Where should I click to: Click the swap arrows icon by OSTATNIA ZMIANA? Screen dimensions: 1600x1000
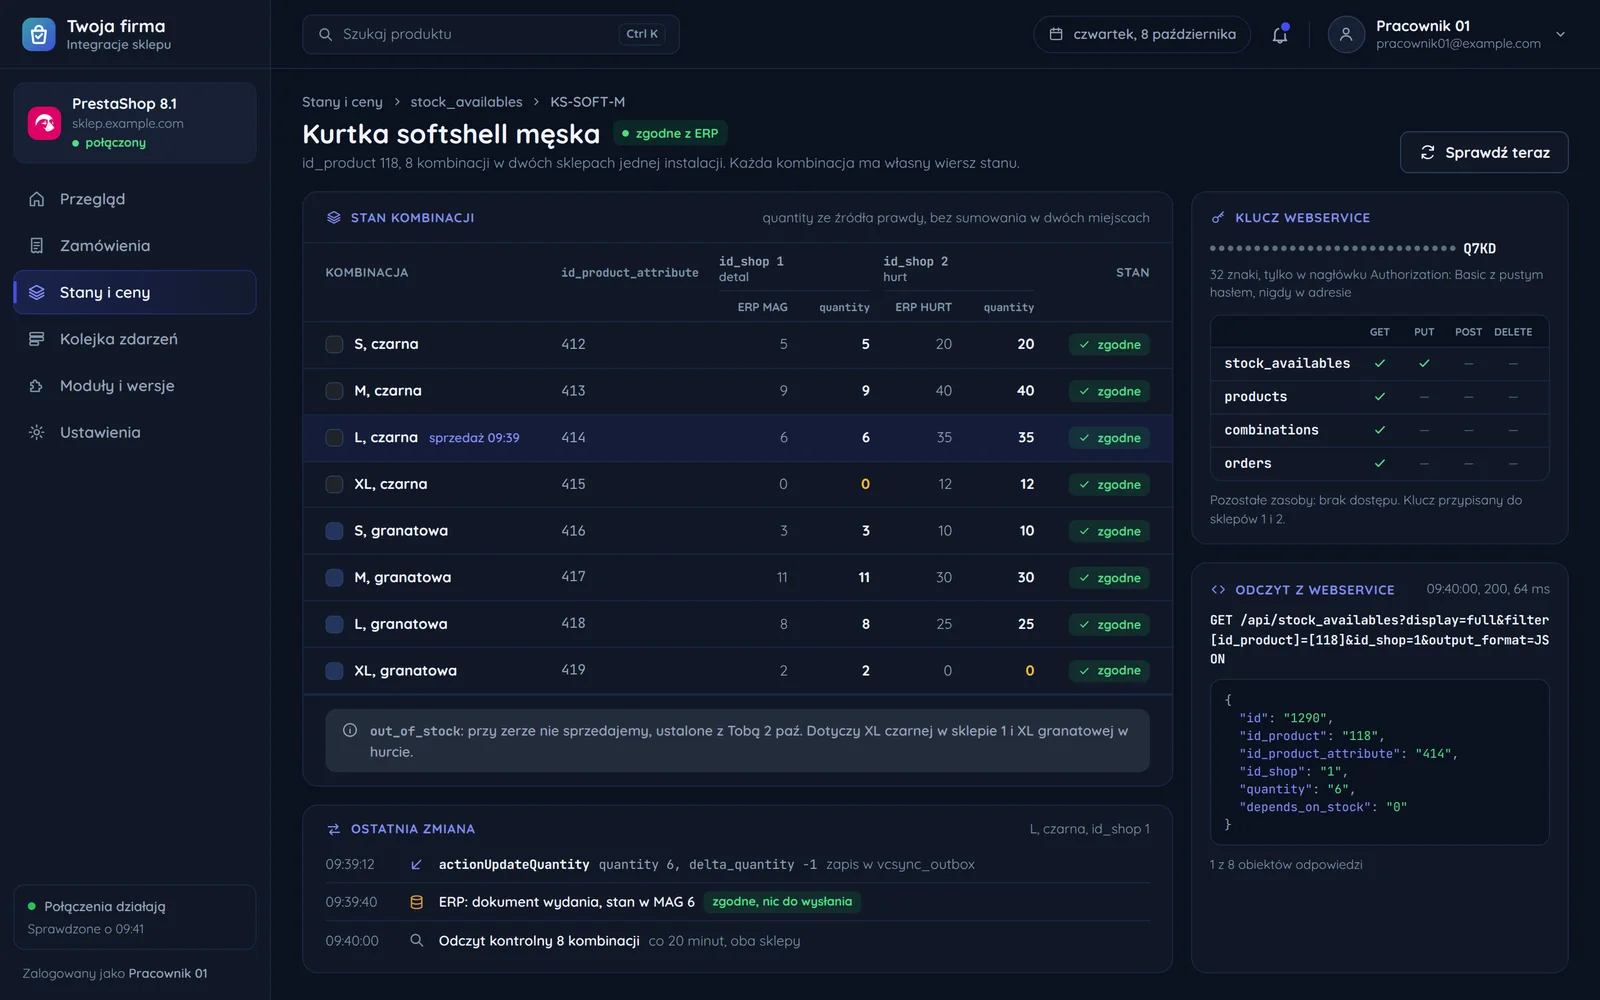point(334,829)
